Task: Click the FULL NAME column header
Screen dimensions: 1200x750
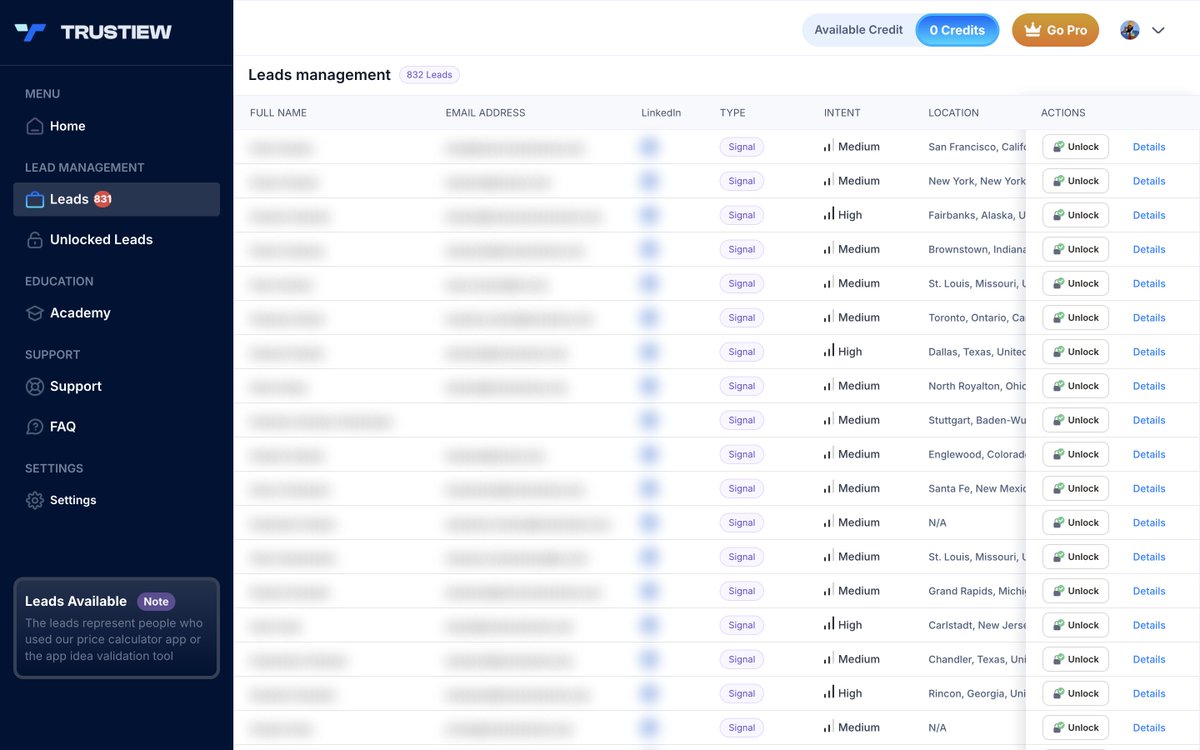Action: point(278,113)
